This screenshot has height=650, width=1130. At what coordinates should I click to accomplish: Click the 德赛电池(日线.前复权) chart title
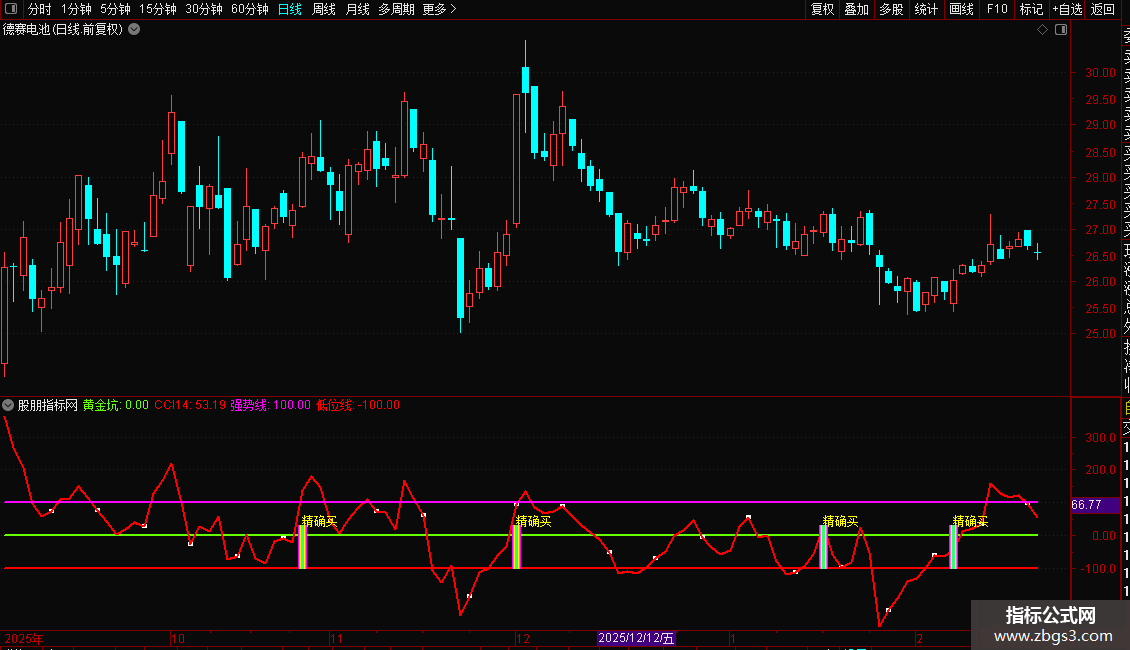[63, 30]
